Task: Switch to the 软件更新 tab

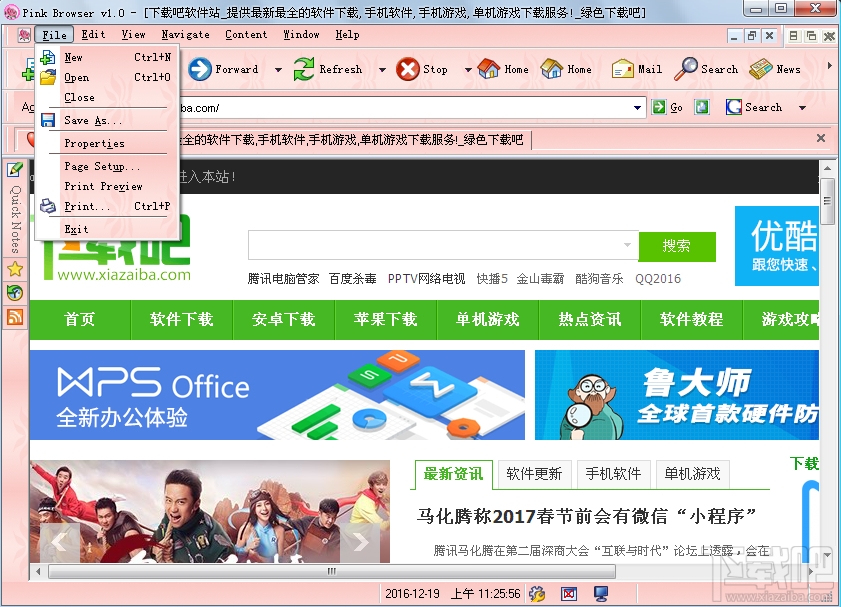Action: [534, 475]
